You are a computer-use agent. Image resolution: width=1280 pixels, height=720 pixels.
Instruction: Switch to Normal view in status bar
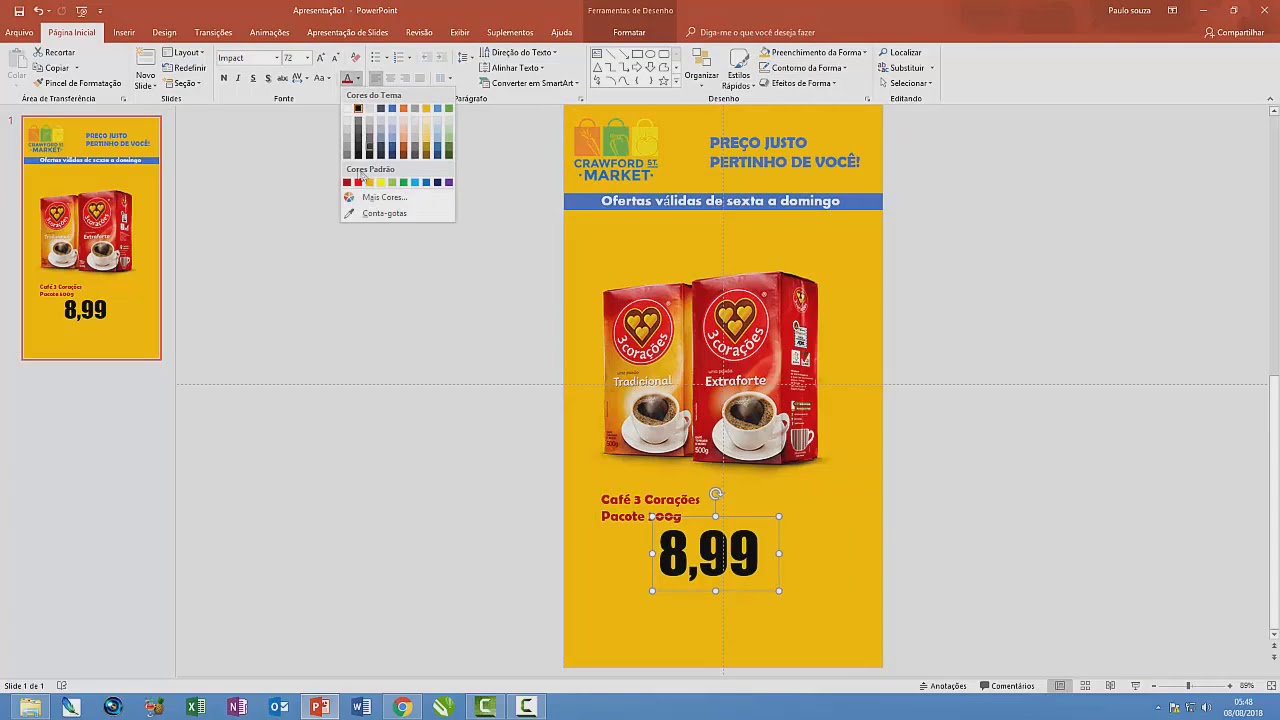[1060, 686]
